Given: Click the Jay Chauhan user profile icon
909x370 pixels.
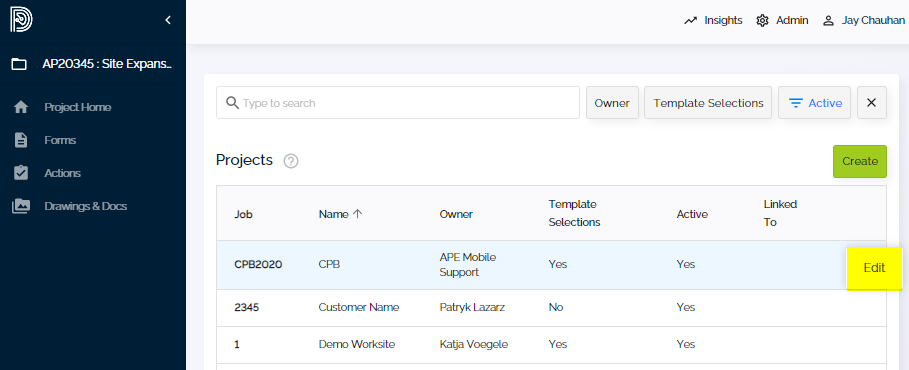Looking at the screenshot, I should [x=828, y=21].
